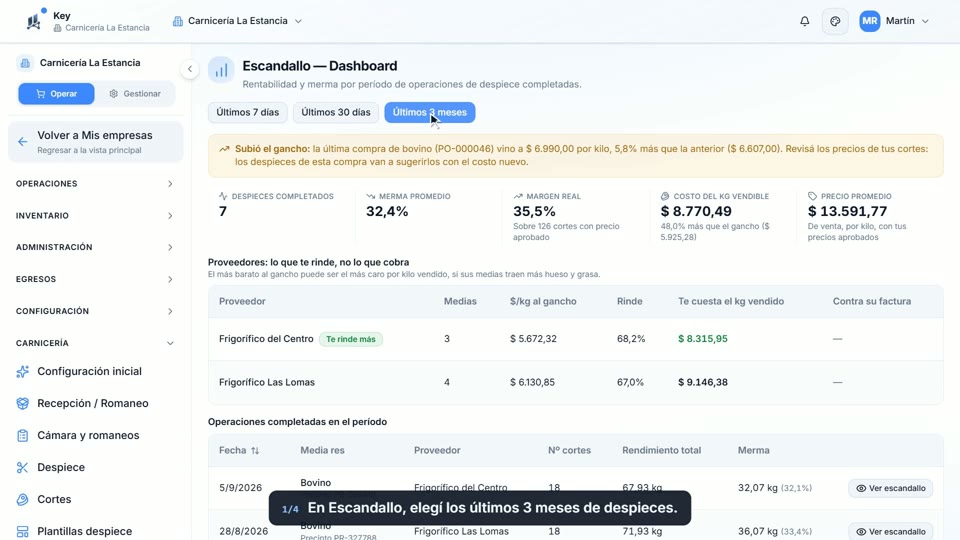Click the Recepción / Romaneo box icon

tap(23, 403)
